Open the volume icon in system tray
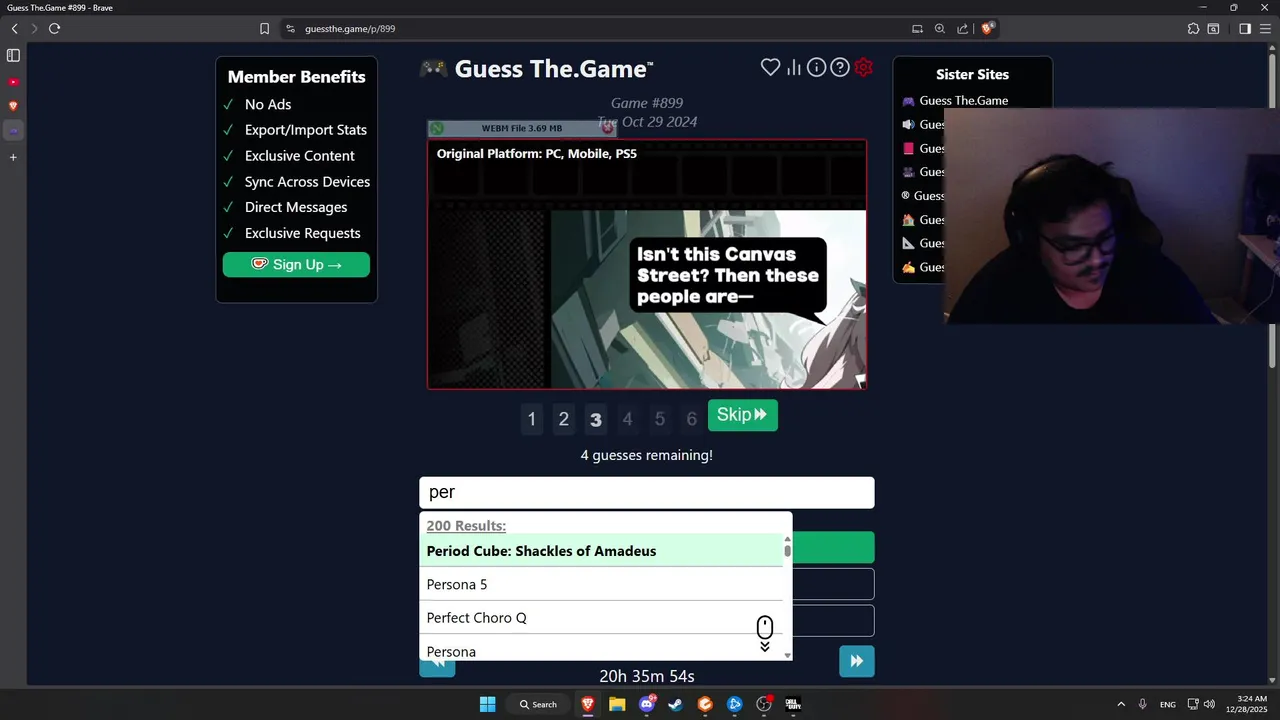Viewport: 1280px width, 720px height. (x=1209, y=704)
